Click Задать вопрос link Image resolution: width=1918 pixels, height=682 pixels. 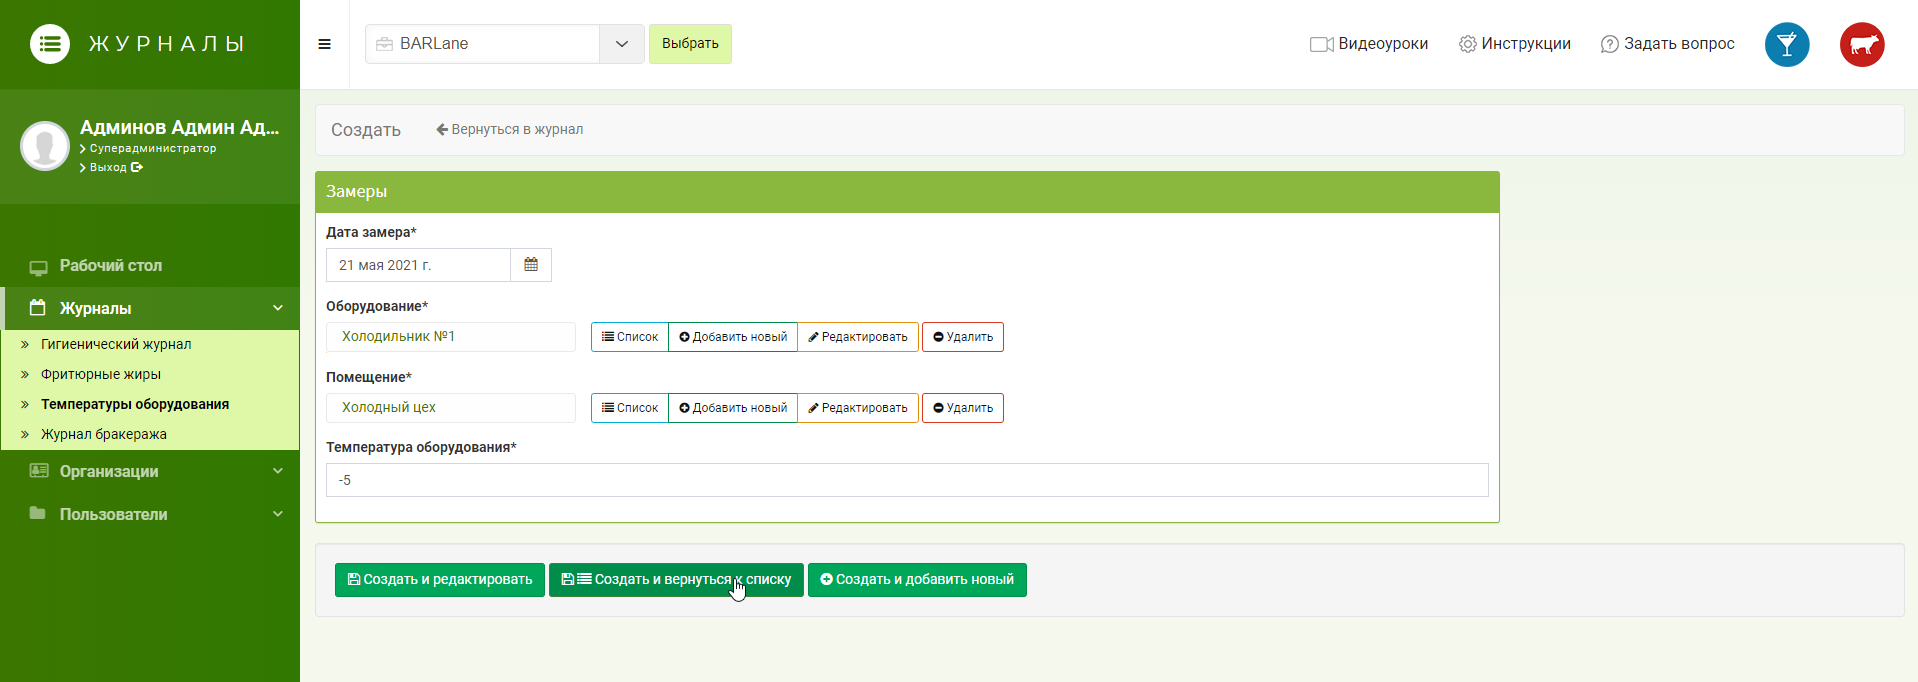1668,44
